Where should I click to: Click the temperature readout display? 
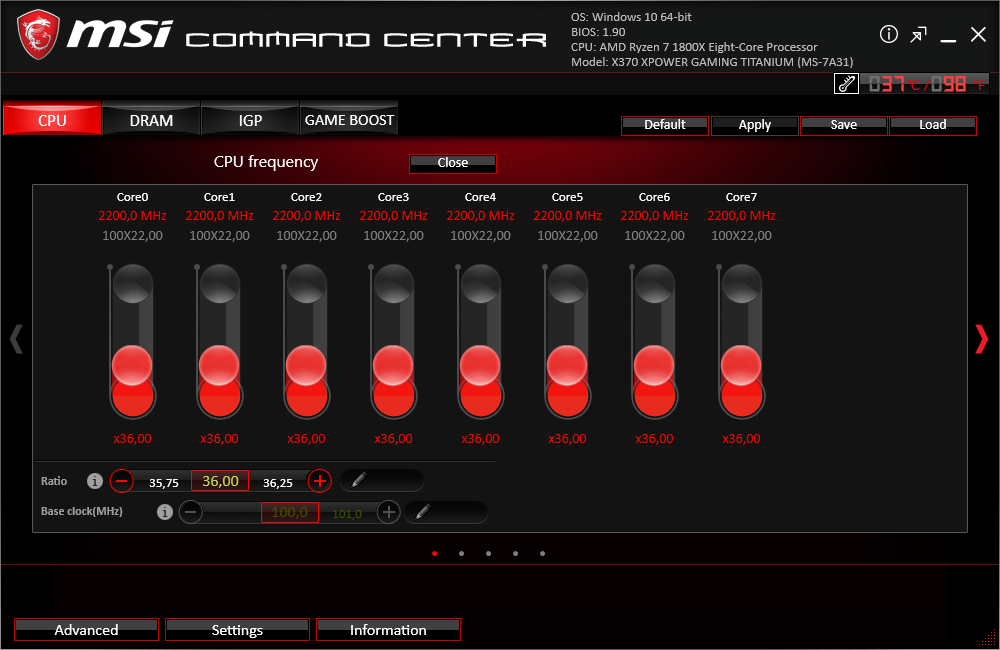(x=926, y=84)
